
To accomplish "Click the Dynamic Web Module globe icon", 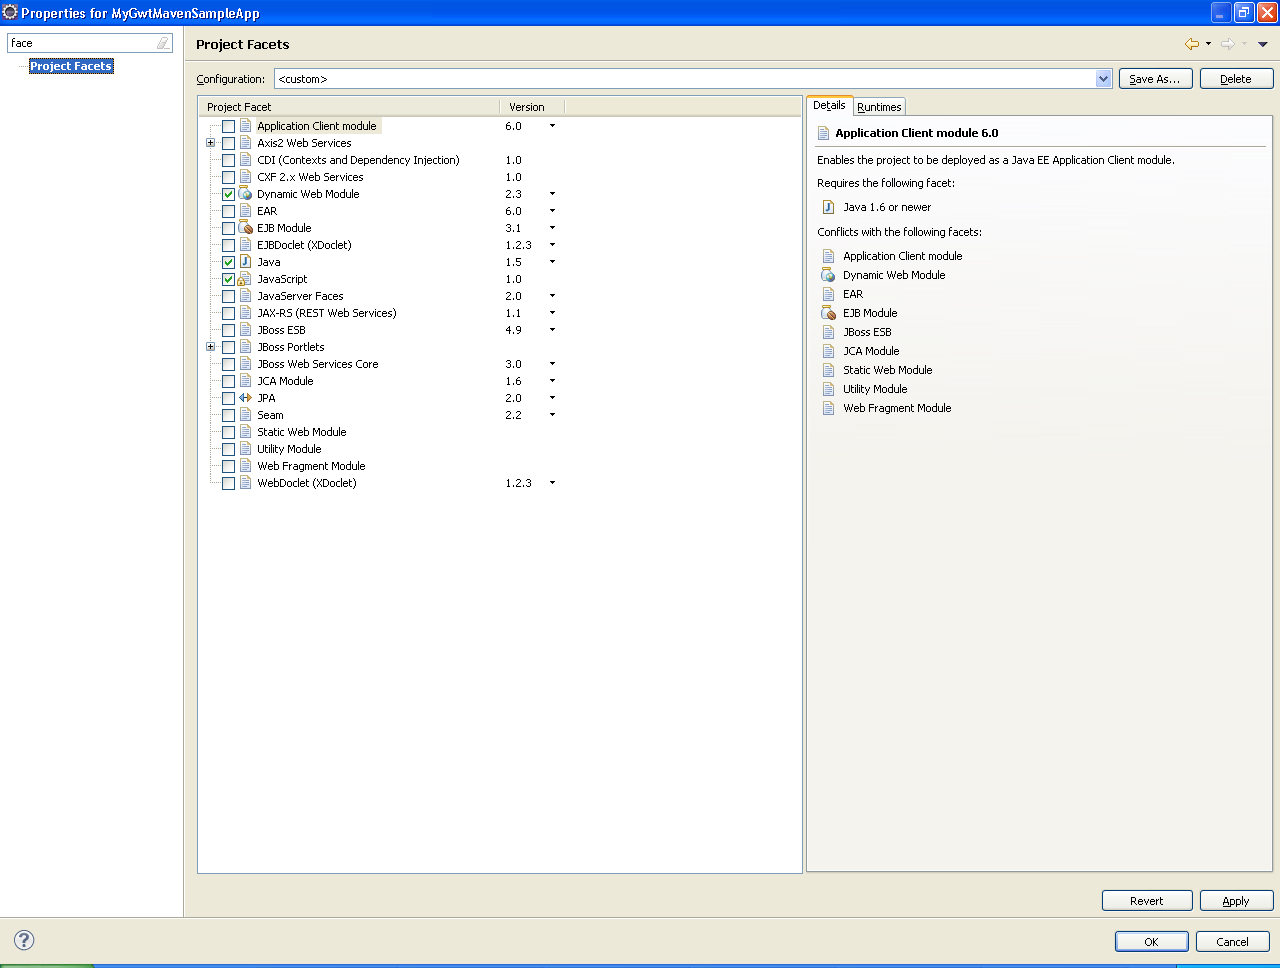I will pyautogui.click(x=245, y=194).
